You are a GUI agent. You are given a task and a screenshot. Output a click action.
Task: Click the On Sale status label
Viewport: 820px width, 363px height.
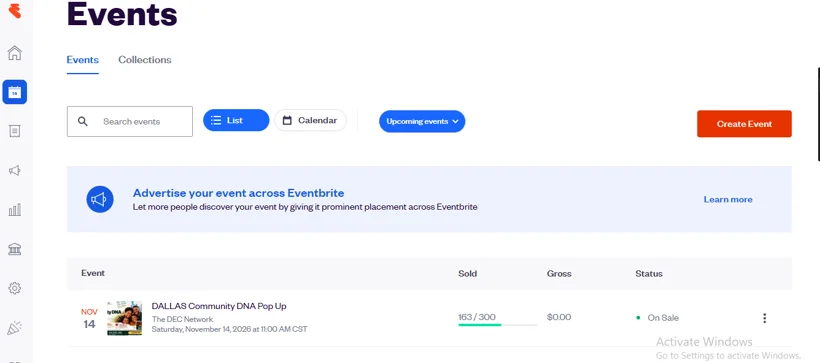pos(663,317)
